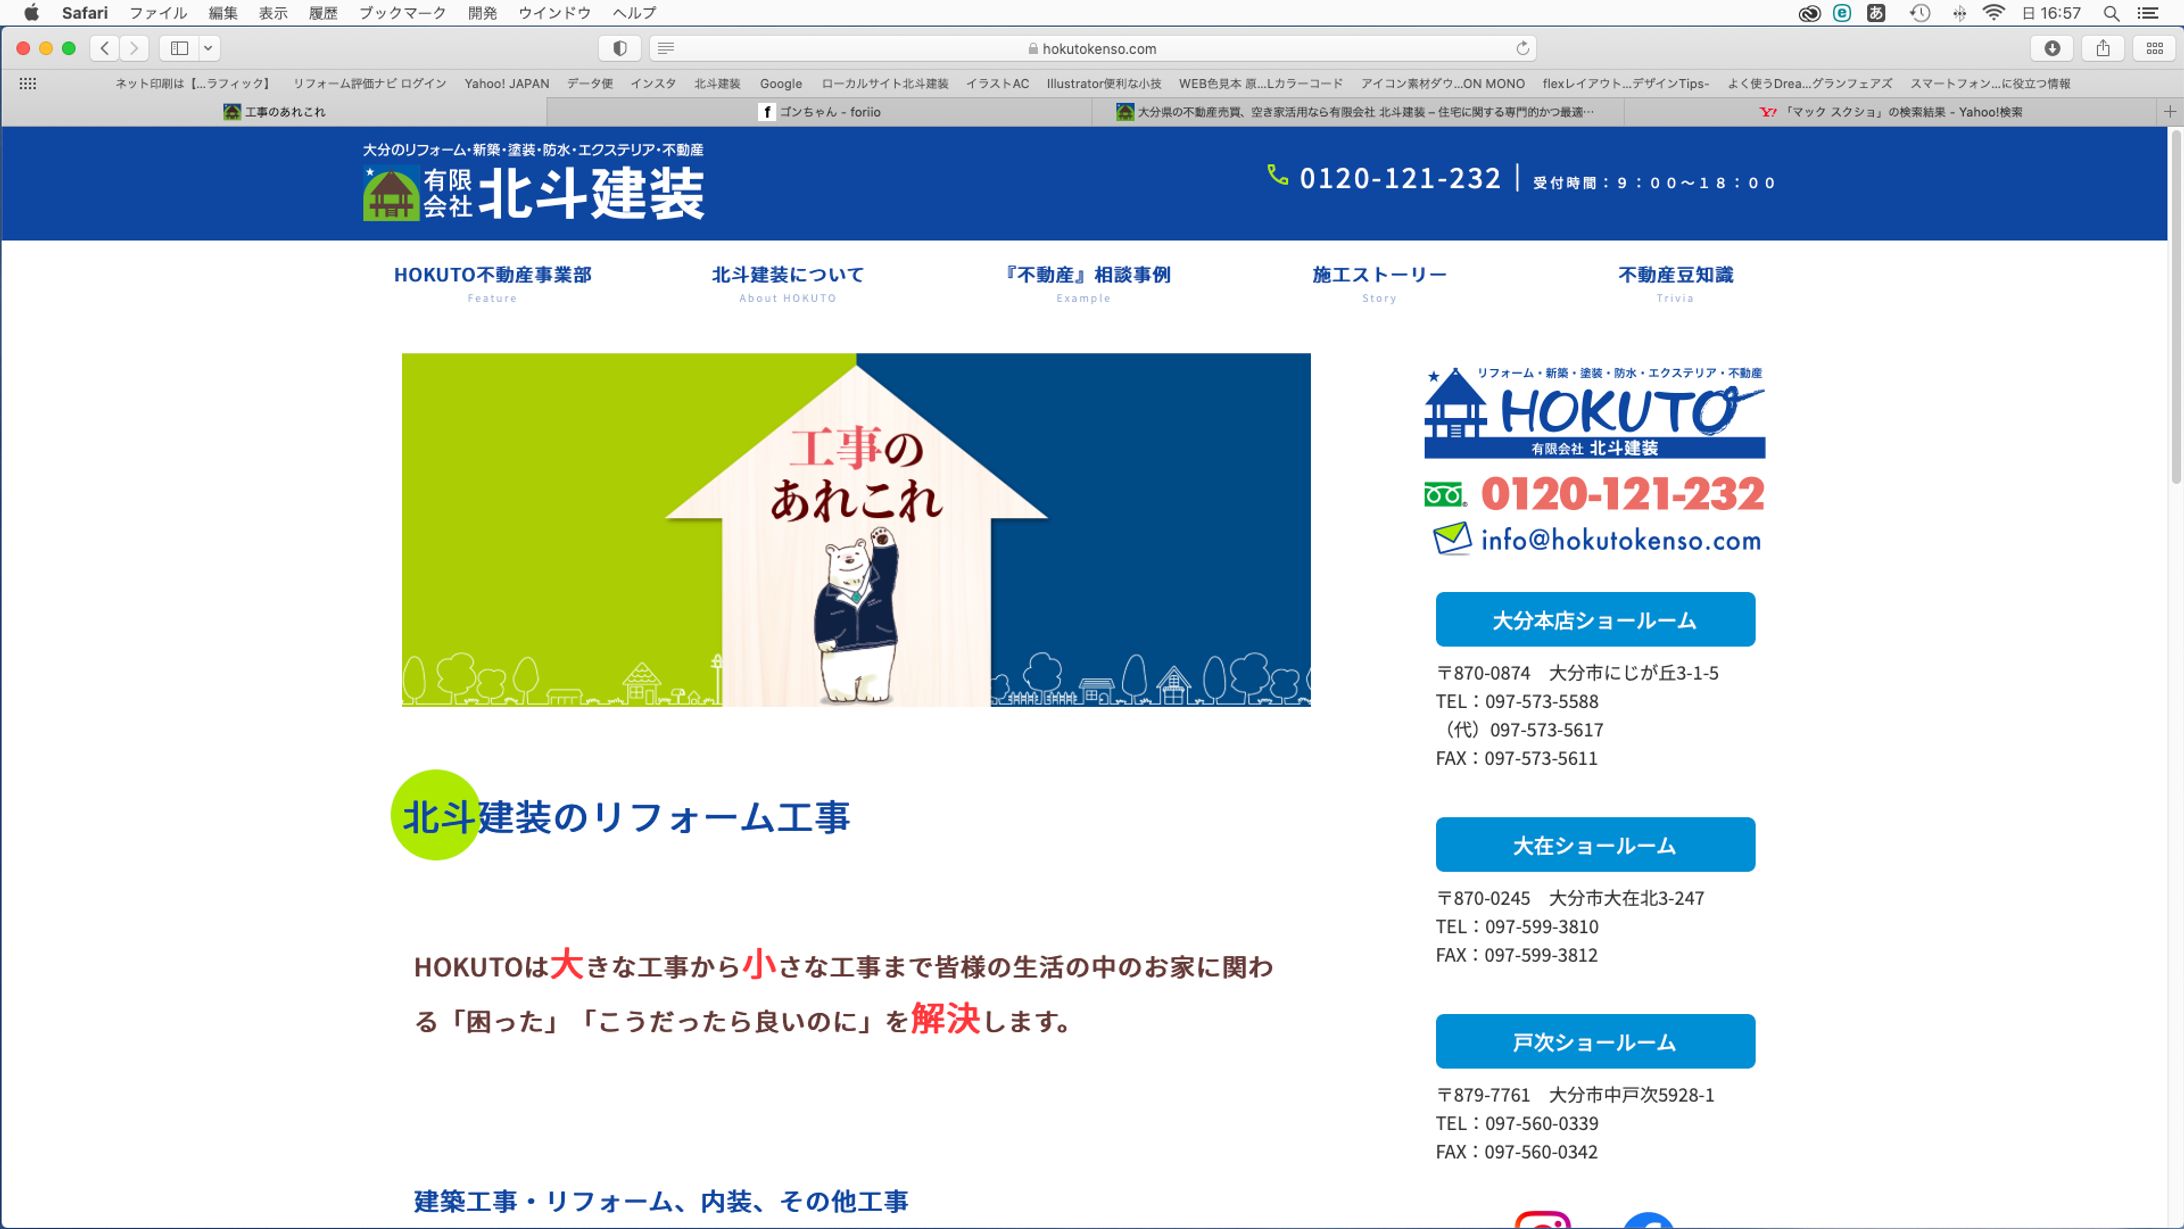Screen dimensions: 2184x1229
Task: Open Spotlight search from the menu bar
Action: [x=2111, y=13]
